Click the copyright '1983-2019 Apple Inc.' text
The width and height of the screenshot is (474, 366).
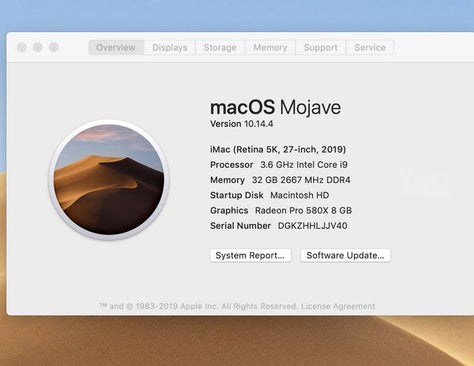tap(177, 306)
